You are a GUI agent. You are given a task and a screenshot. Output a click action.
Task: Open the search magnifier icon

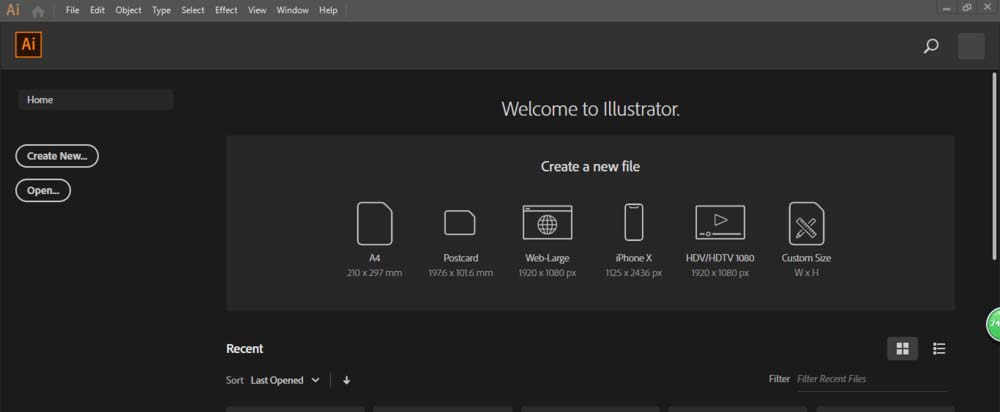coord(931,46)
